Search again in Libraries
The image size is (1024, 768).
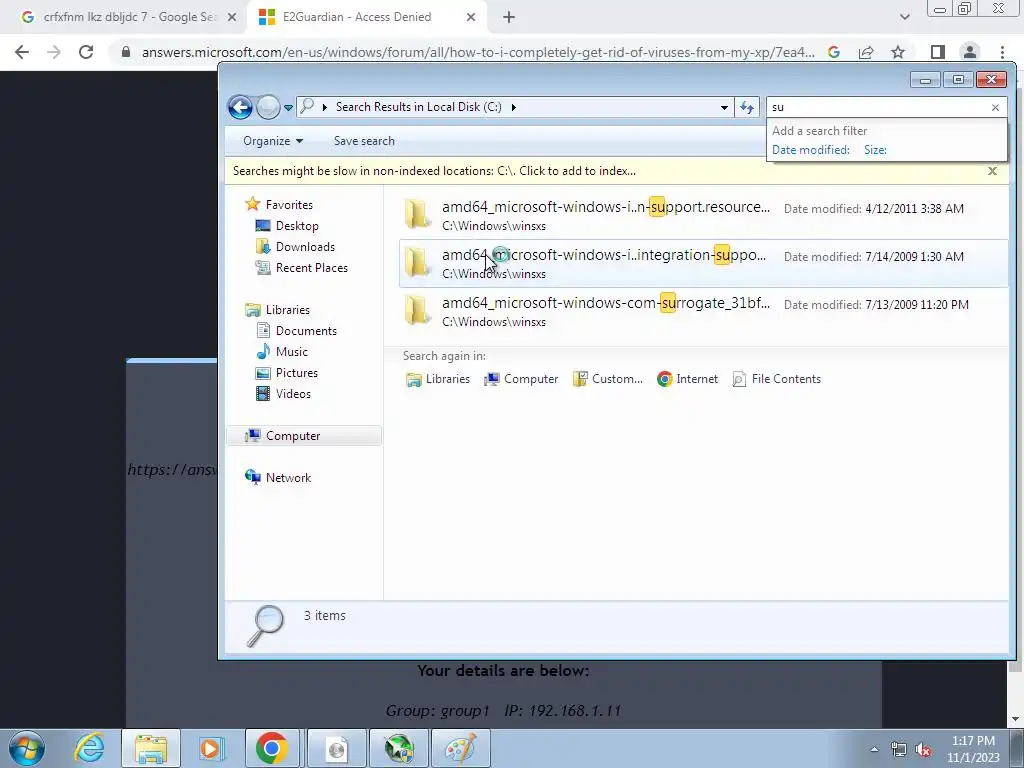[x=438, y=379]
